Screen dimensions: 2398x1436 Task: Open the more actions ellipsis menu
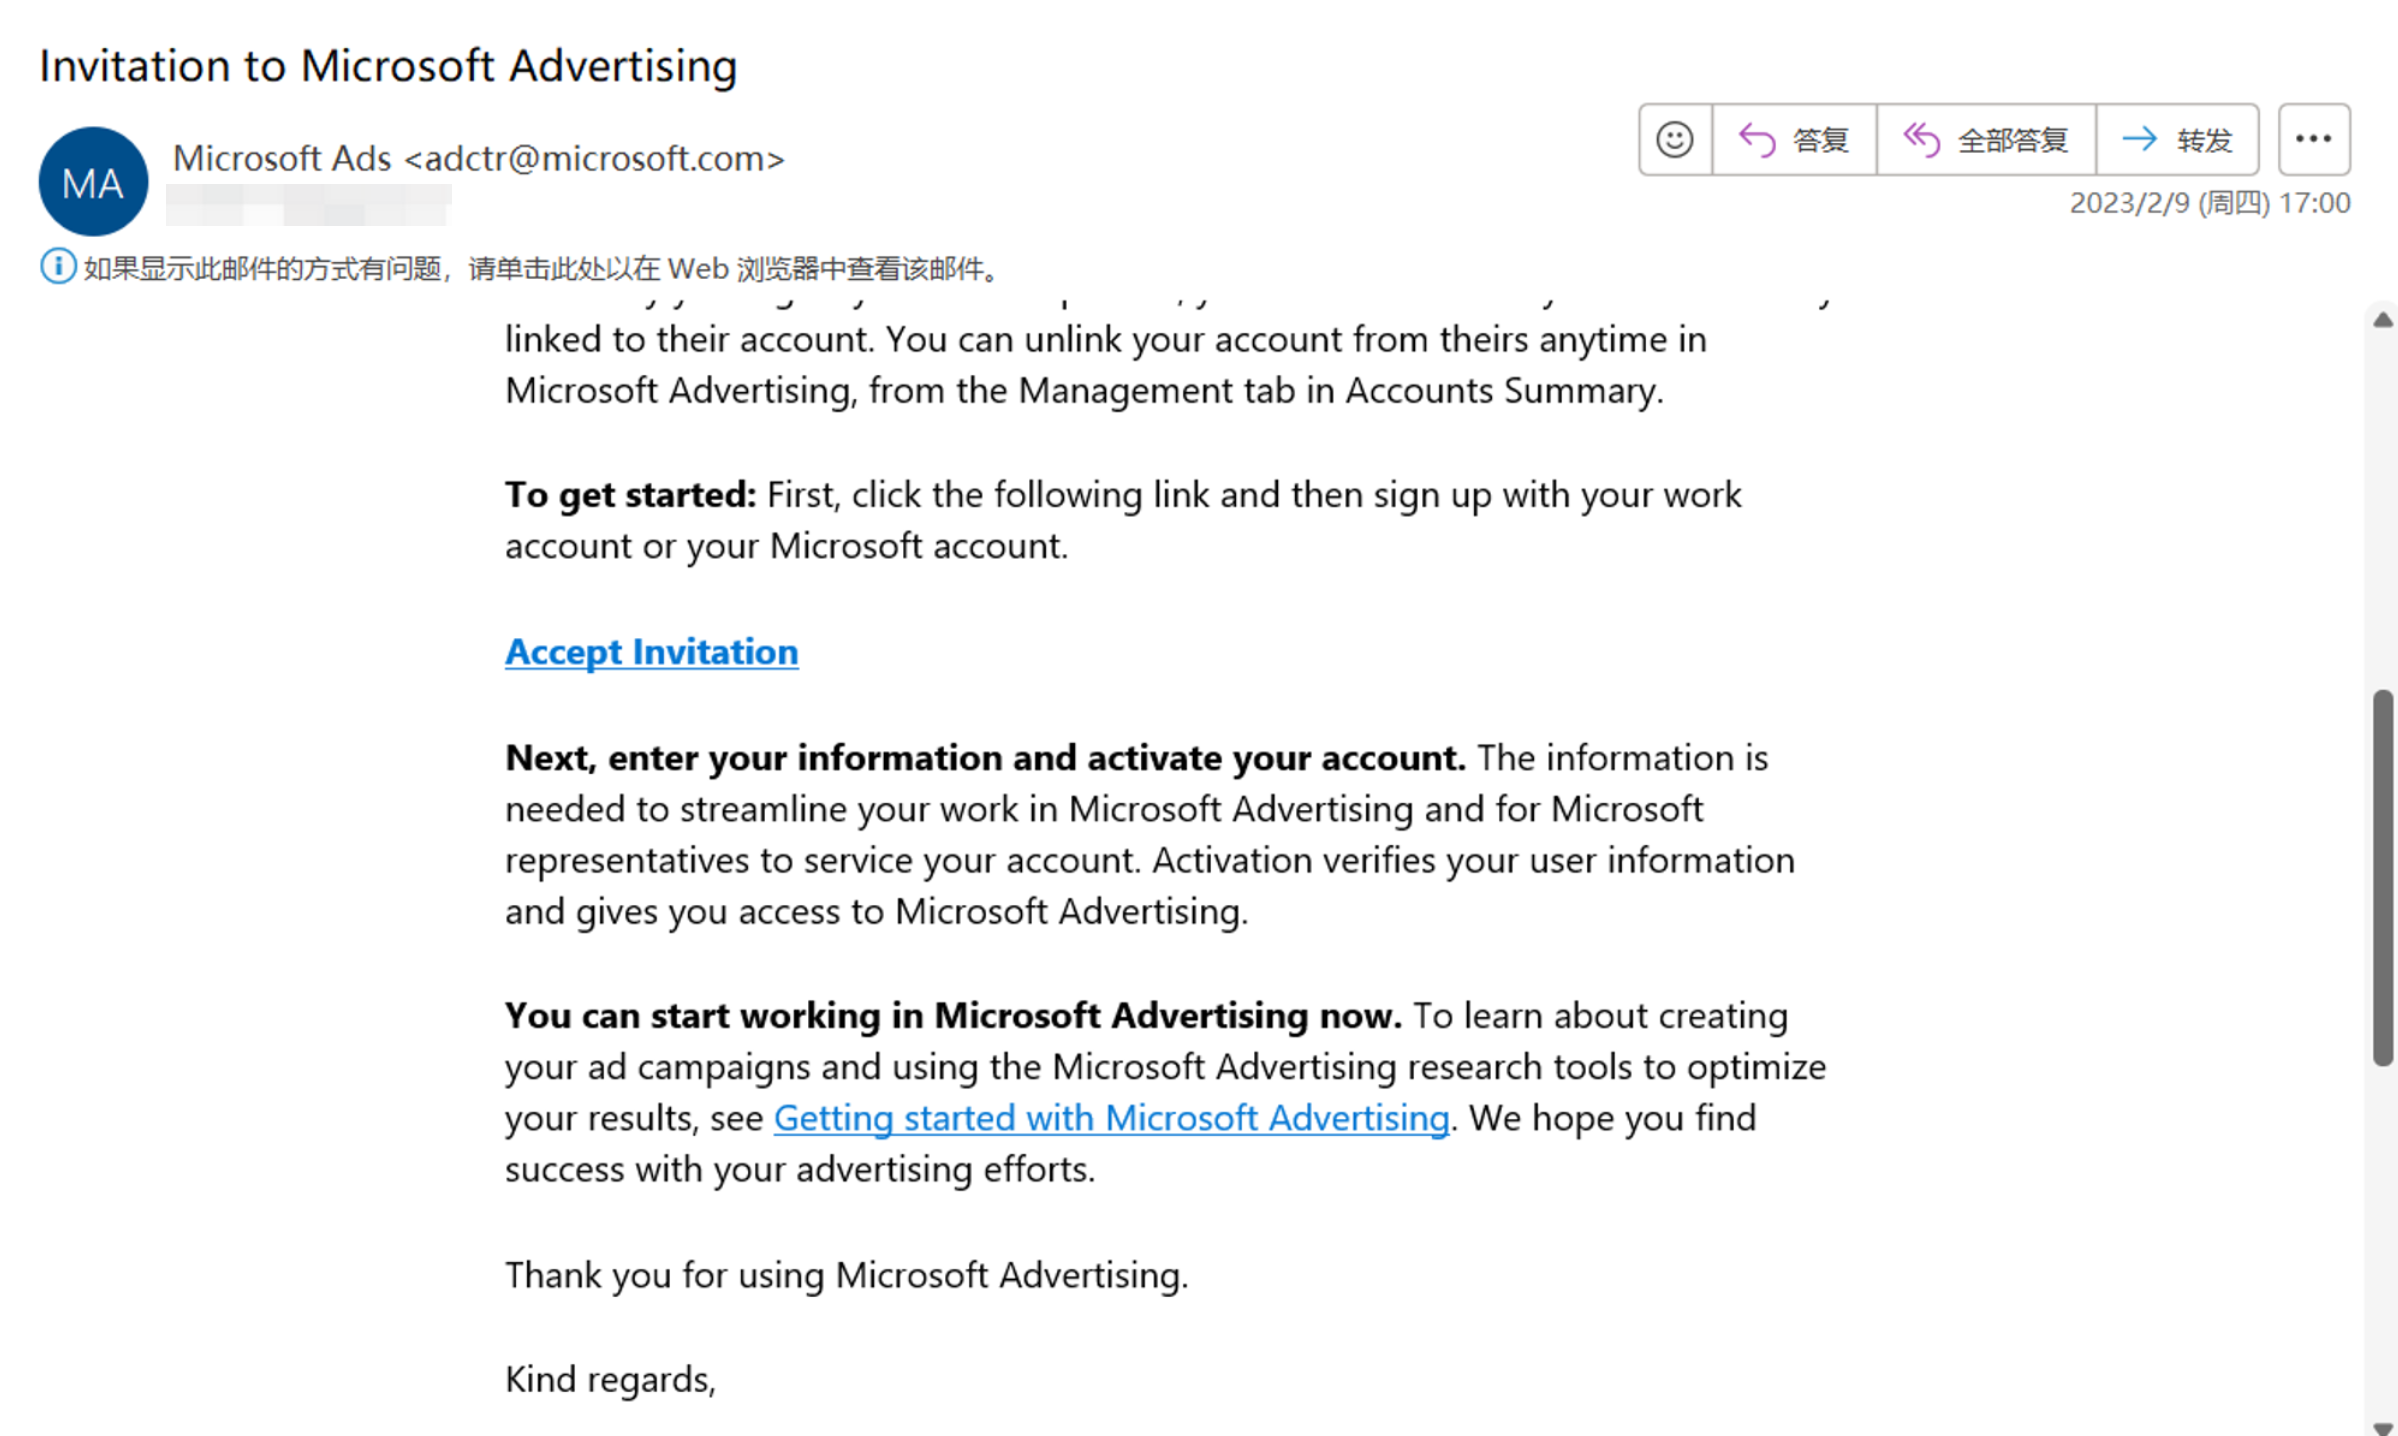coord(2313,140)
